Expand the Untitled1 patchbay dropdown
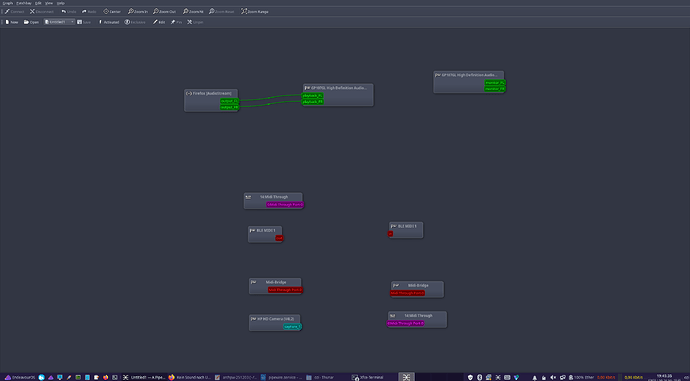 coord(59,22)
